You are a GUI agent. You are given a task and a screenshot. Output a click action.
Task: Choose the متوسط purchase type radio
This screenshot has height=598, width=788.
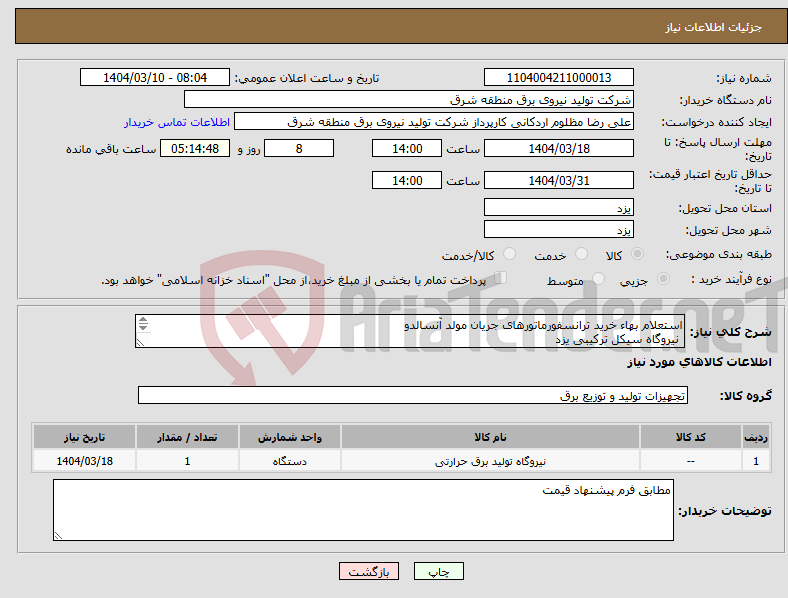tap(599, 278)
